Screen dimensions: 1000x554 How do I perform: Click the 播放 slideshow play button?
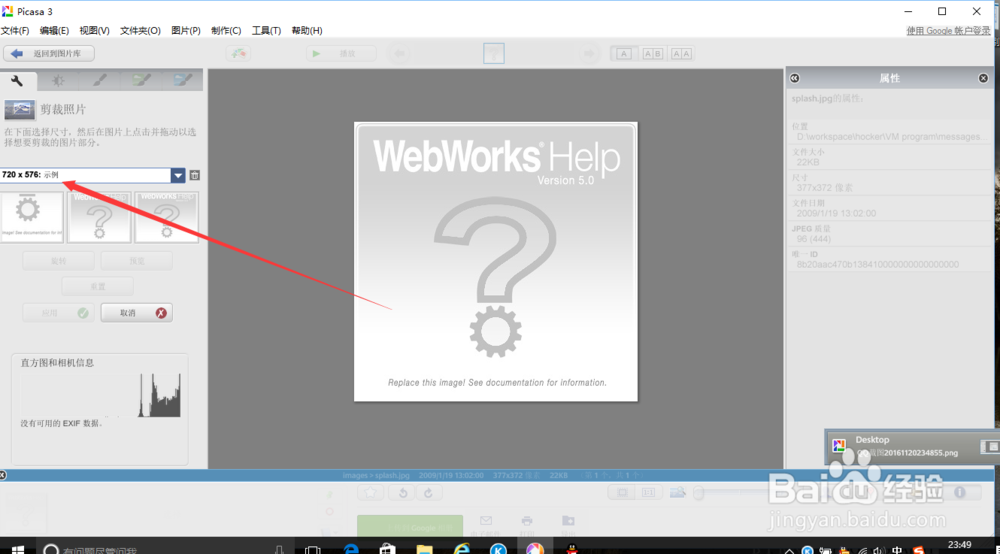tap(341, 54)
